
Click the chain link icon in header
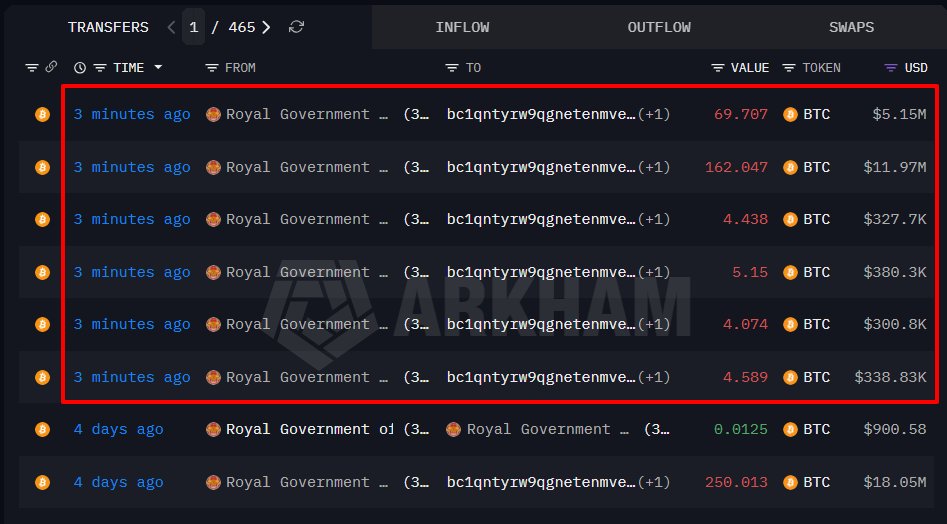pos(51,67)
